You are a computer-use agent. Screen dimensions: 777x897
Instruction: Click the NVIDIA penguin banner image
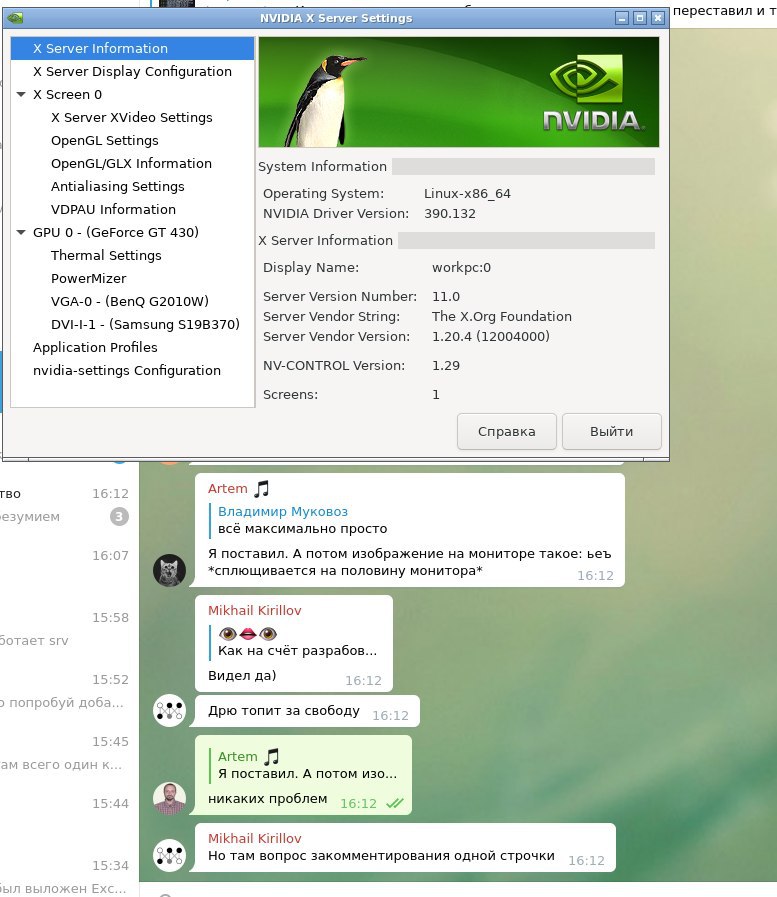(459, 92)
